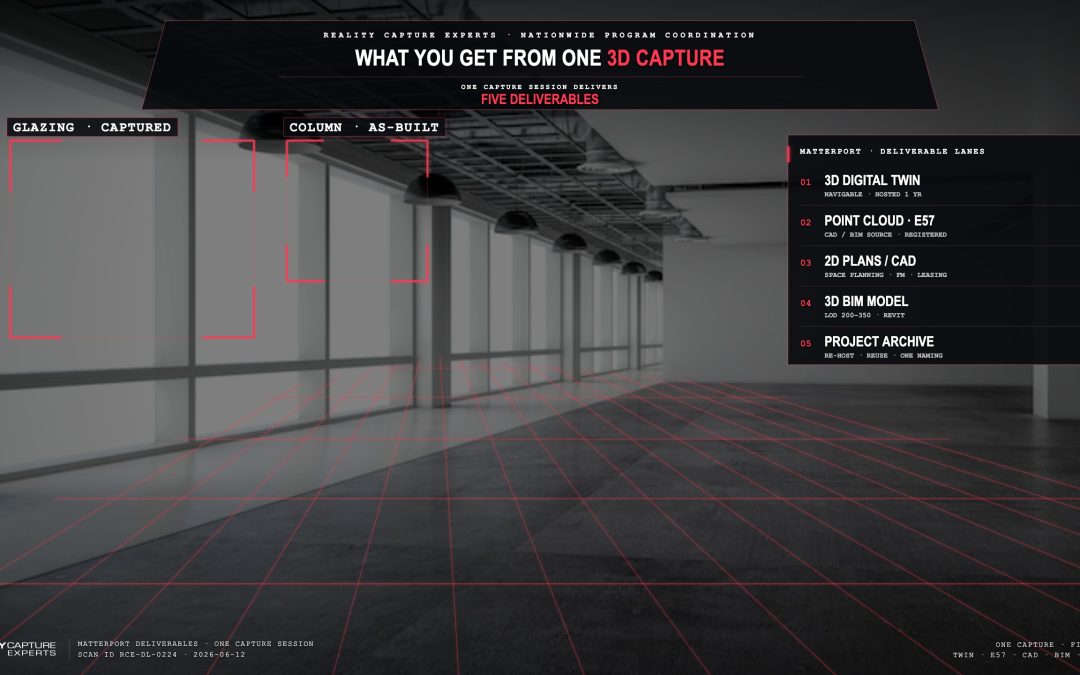Click 'CAD / BIM SOURCE · REGISTERED' caption
Image resolution: width=1080 pixels, height=675 pixels.
pos(885,235)
